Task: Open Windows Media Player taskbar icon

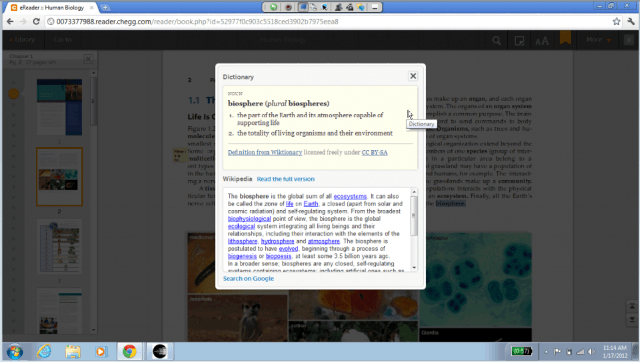Action: point(100,351)
